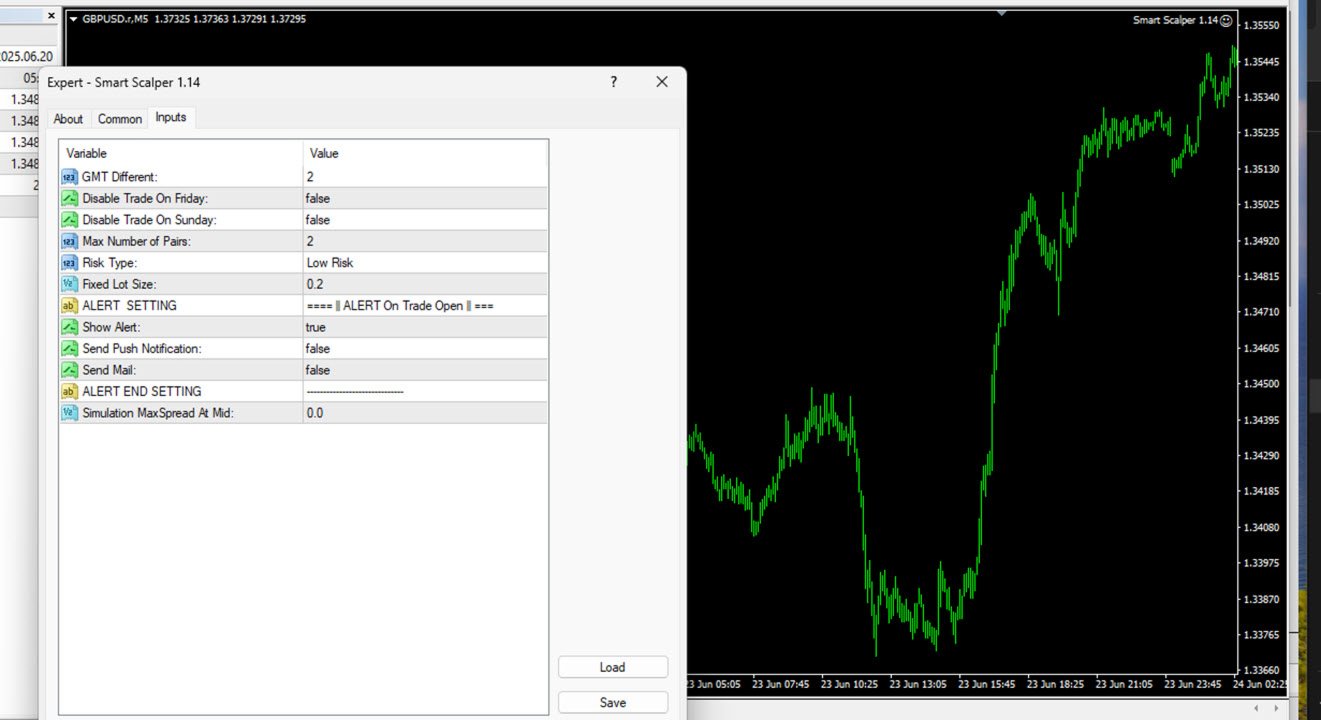Click the Simulation MaxSpread At Mid icon
The height and width of the screenshot is (720, 1321).
[69, 413]
